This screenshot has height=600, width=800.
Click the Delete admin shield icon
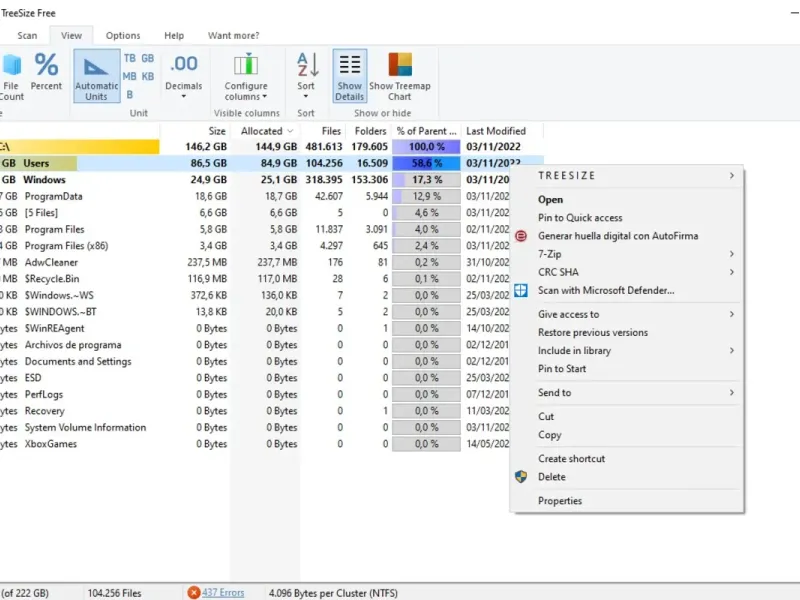click(x=520, y=477)
